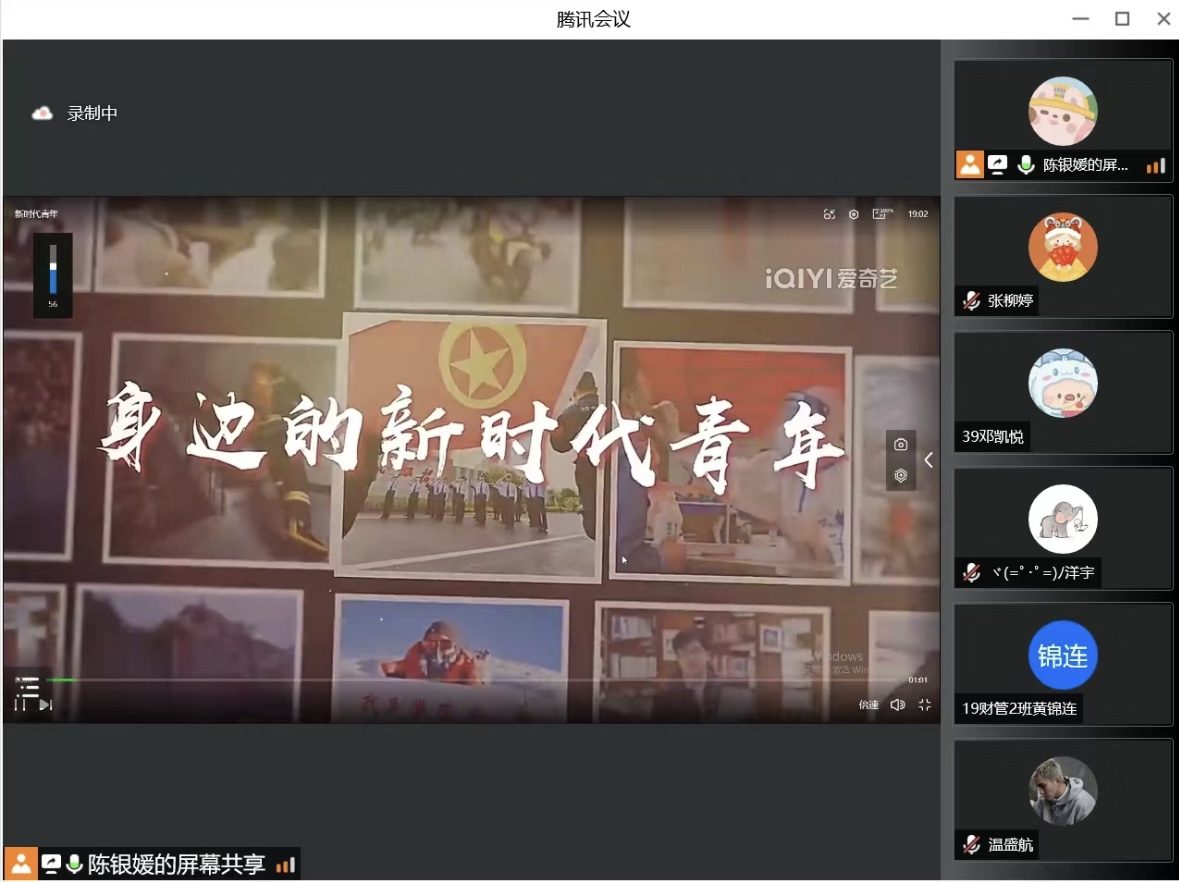Click the 陈银媛的屏幕共享 label at the bottom
The image size is (1179, 882).
pyautogui.click(x=176, y=865)
